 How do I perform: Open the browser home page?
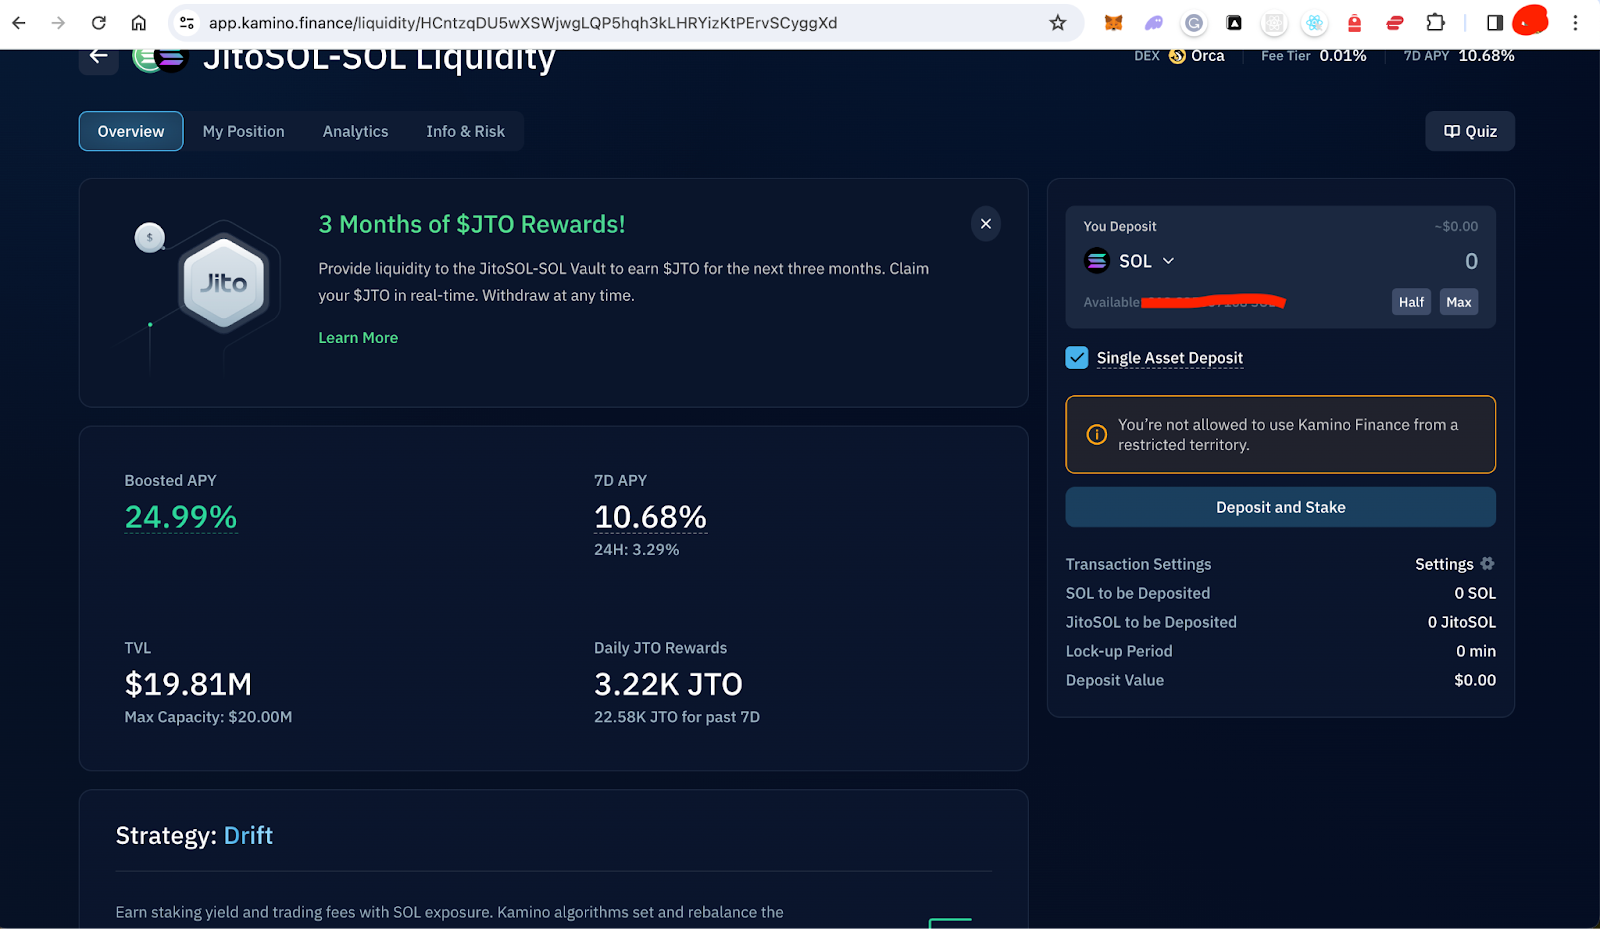[x=139, y=23]
